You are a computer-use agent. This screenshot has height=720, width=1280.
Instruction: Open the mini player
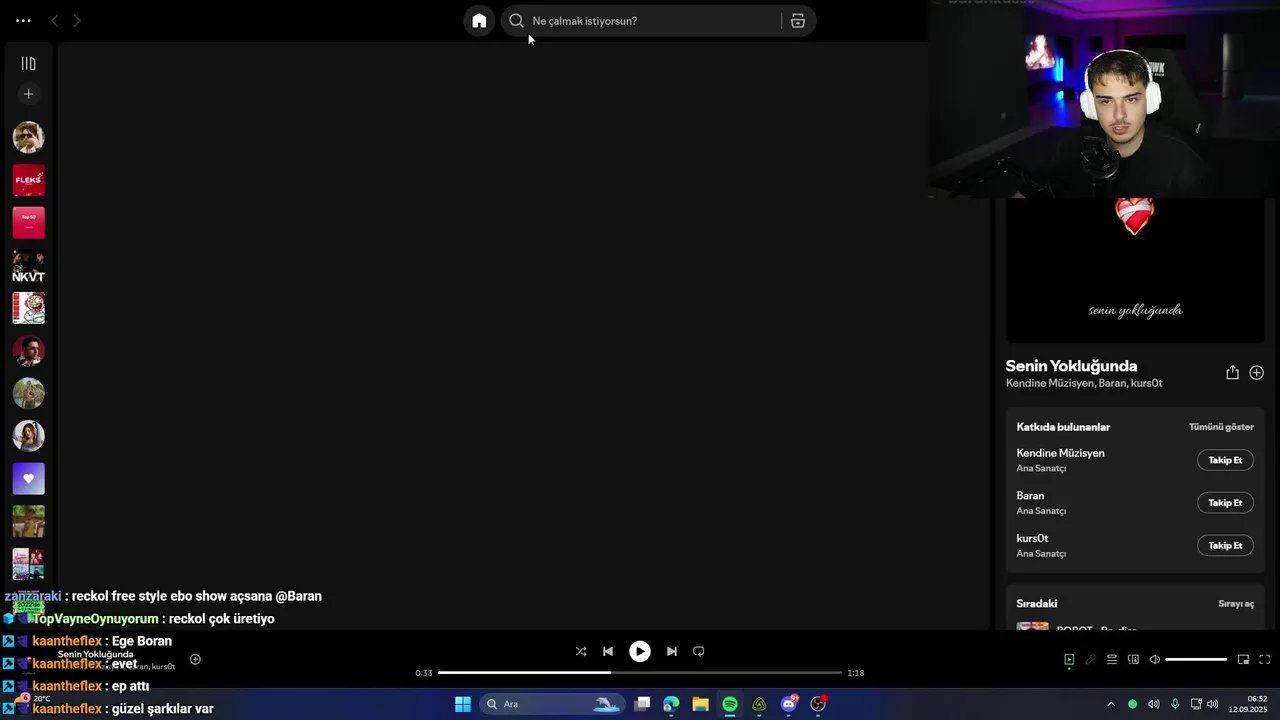(x=1243, y=660)
